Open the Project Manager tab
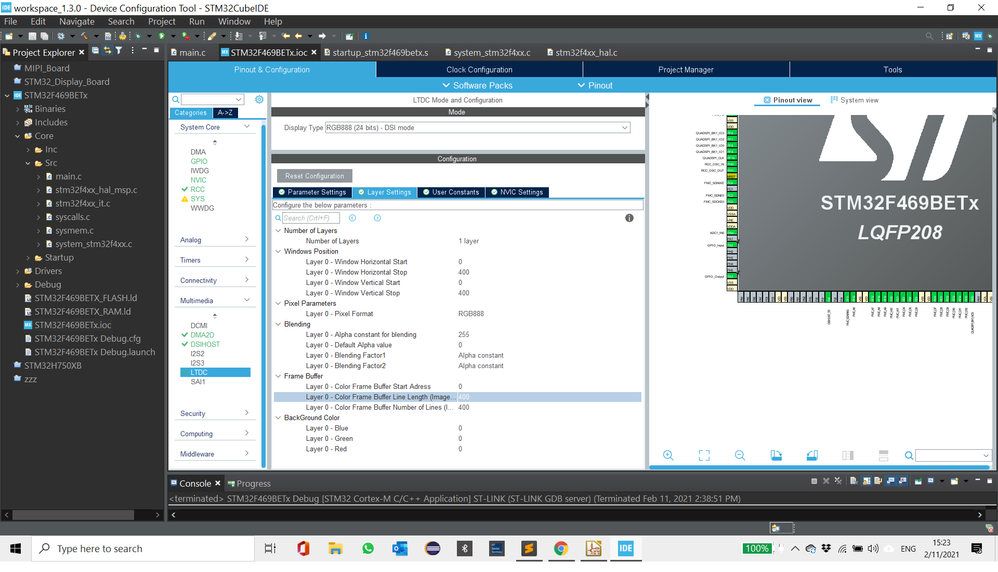This screenshot has width=998, height=572. click(x=685, y=69)
